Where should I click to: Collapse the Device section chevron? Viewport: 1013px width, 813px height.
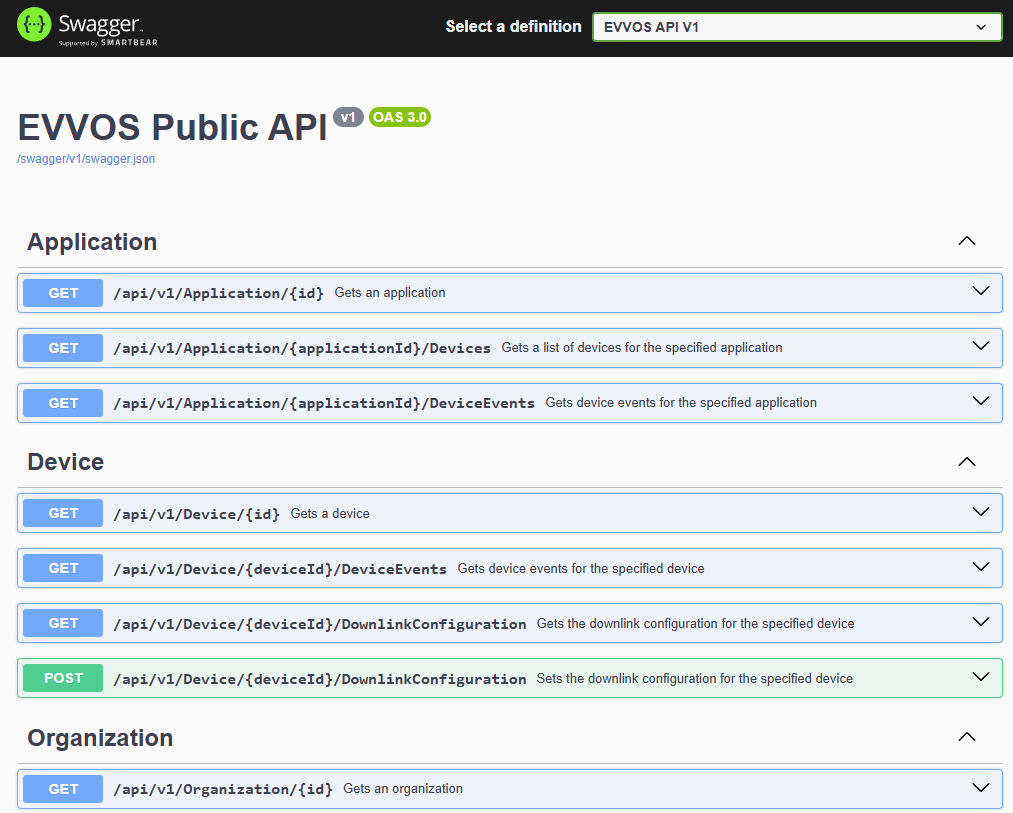[966, 461]
